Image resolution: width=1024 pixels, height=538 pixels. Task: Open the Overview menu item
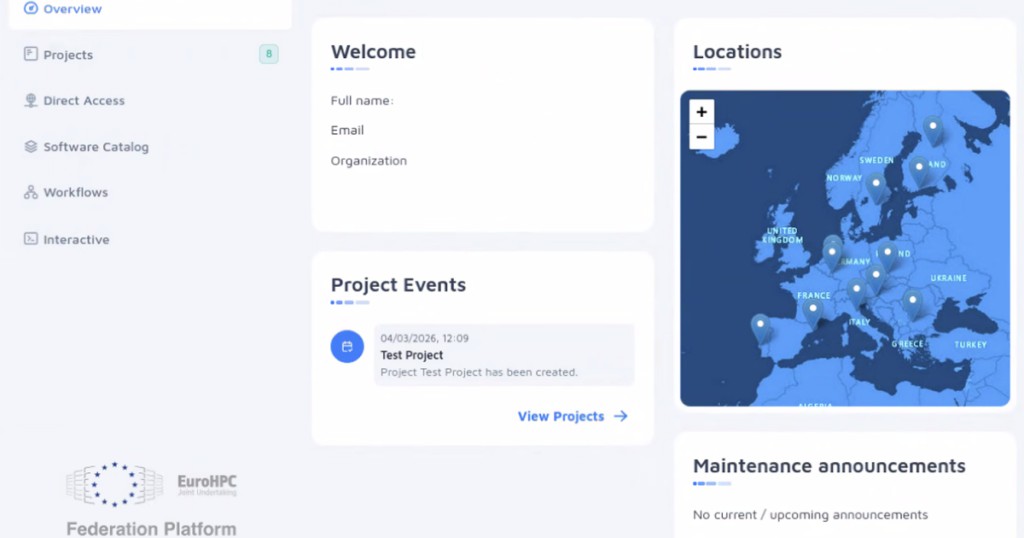pos(72,9)
